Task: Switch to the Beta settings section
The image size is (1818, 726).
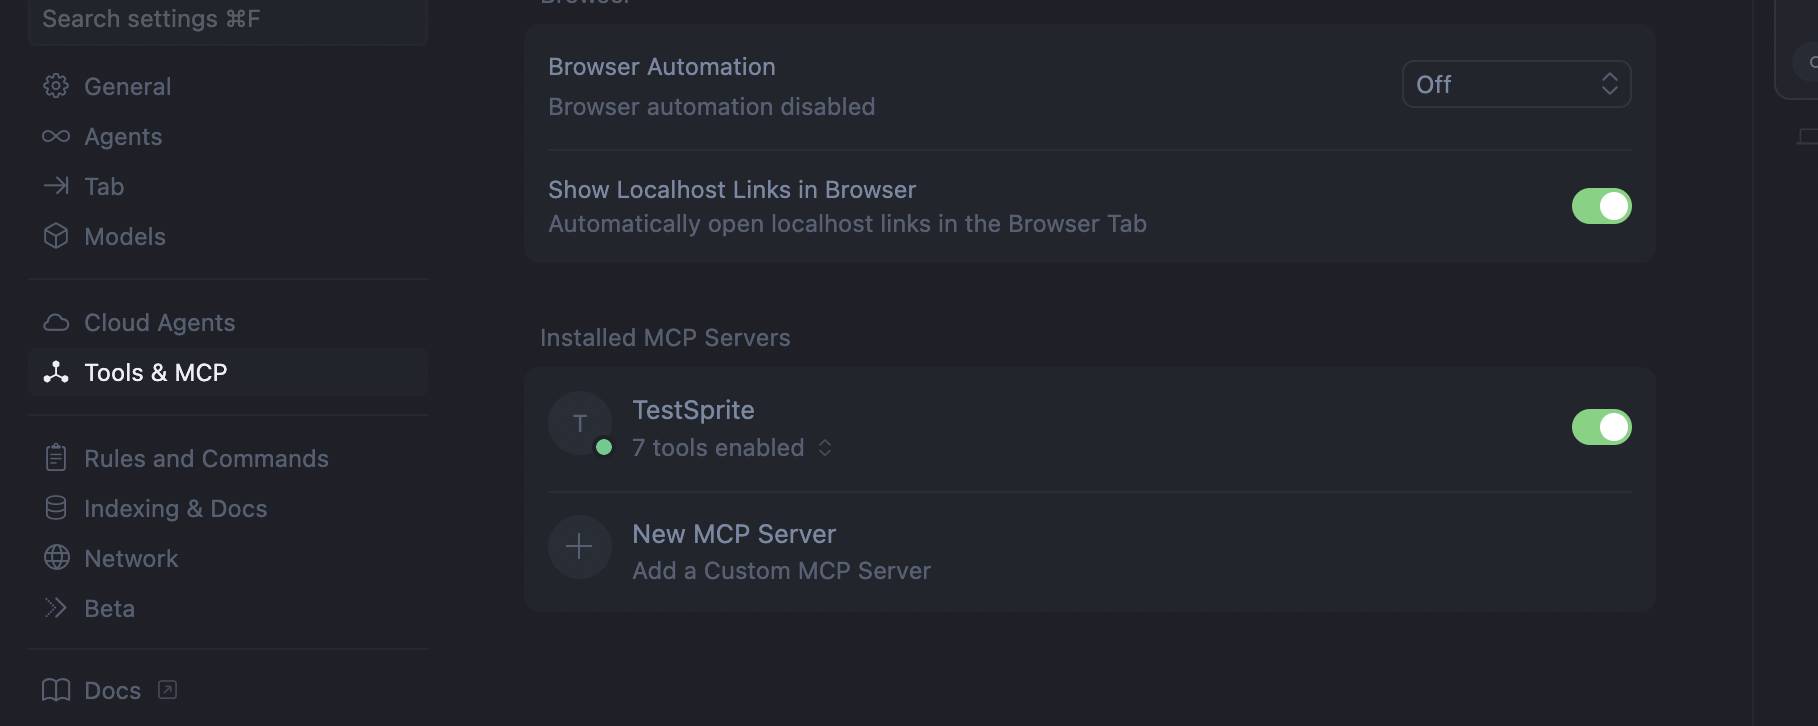Action: click(x=110, y=608)
